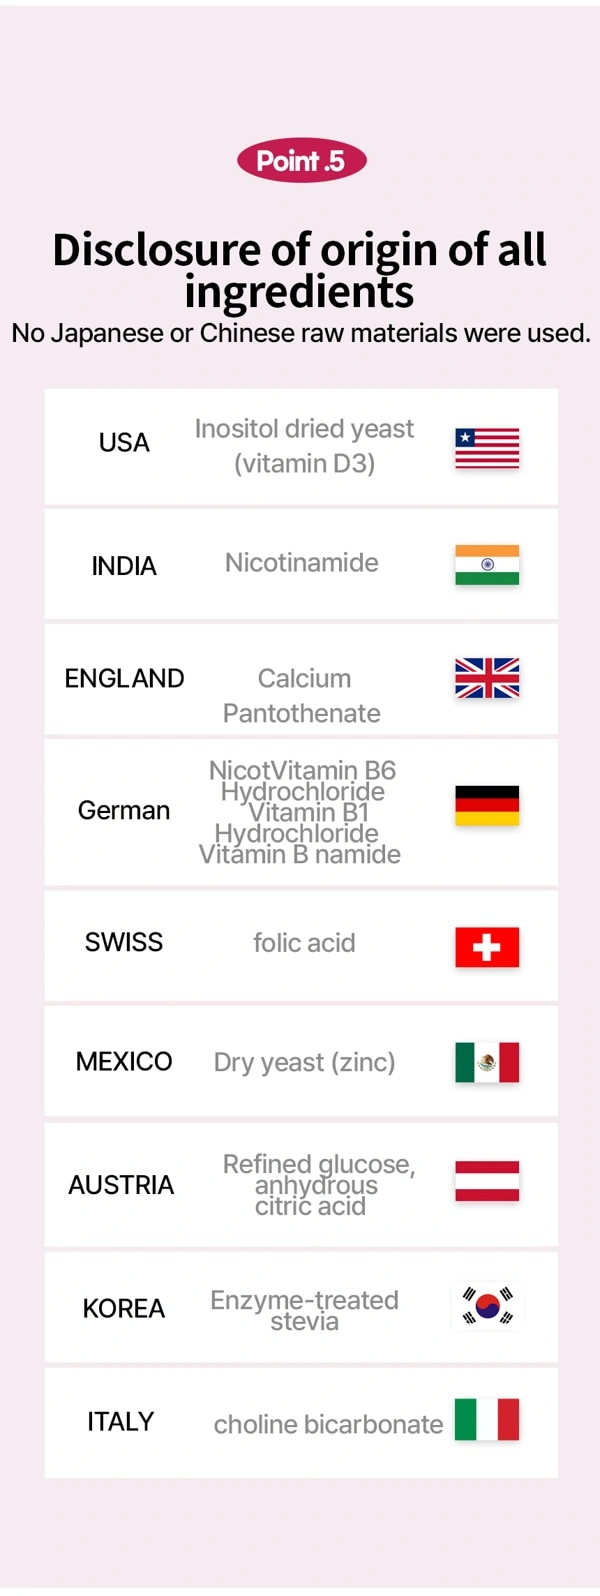Click the choline bicarbonate text

point(328,1424)
